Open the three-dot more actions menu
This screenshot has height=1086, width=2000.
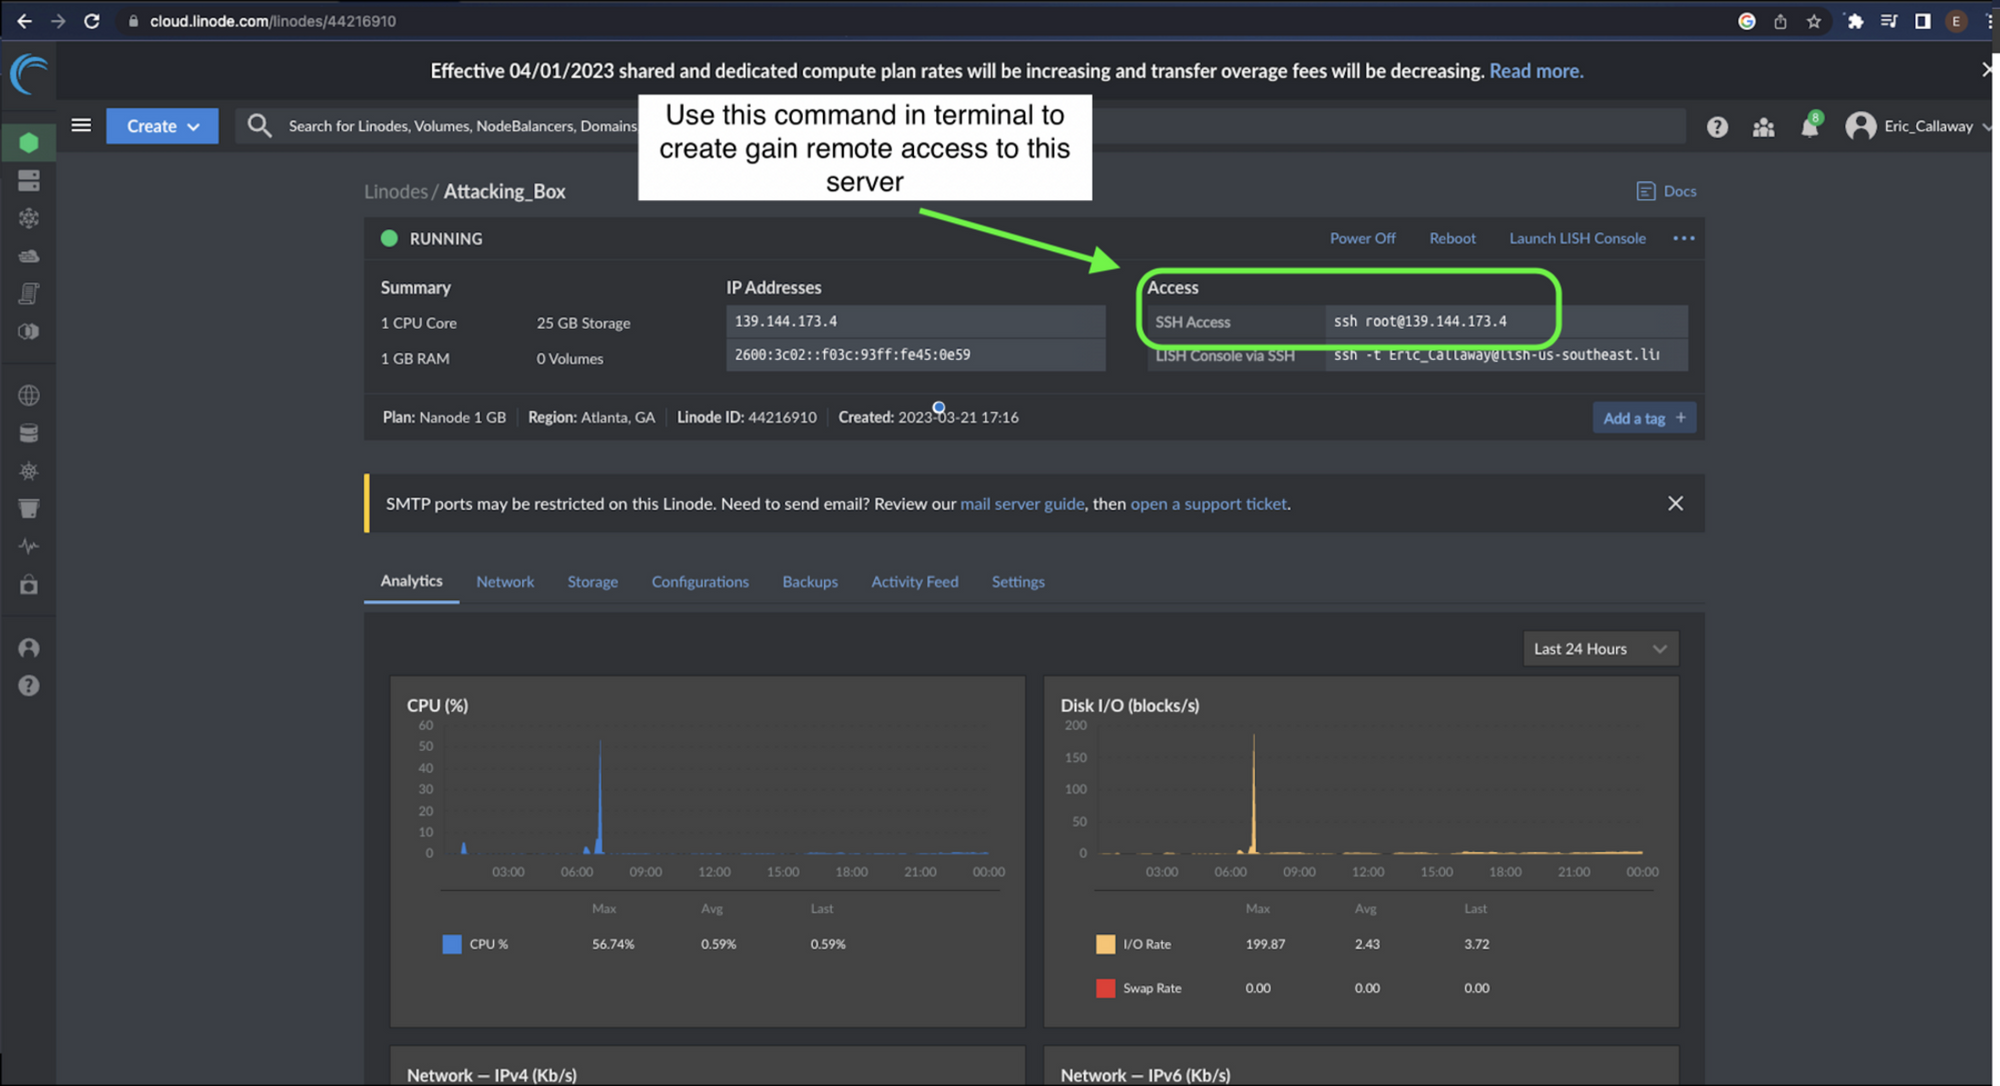click(x=1684, y=238)
